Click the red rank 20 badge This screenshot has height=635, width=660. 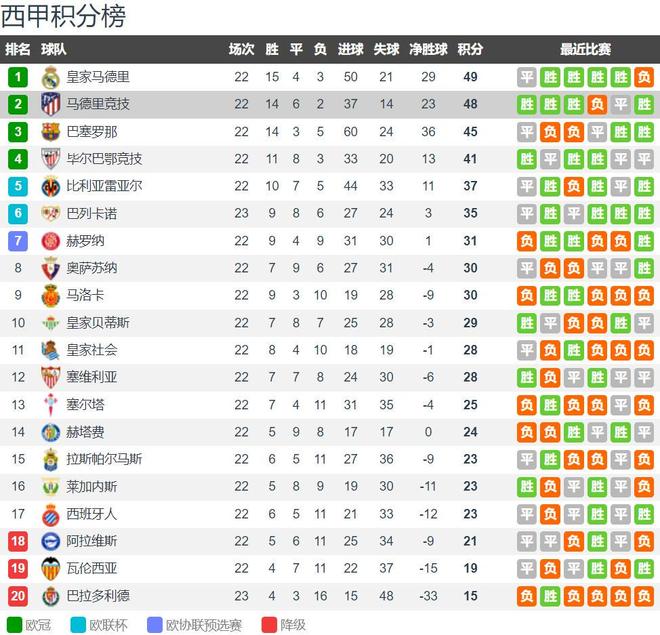click(x=18, y=596)
